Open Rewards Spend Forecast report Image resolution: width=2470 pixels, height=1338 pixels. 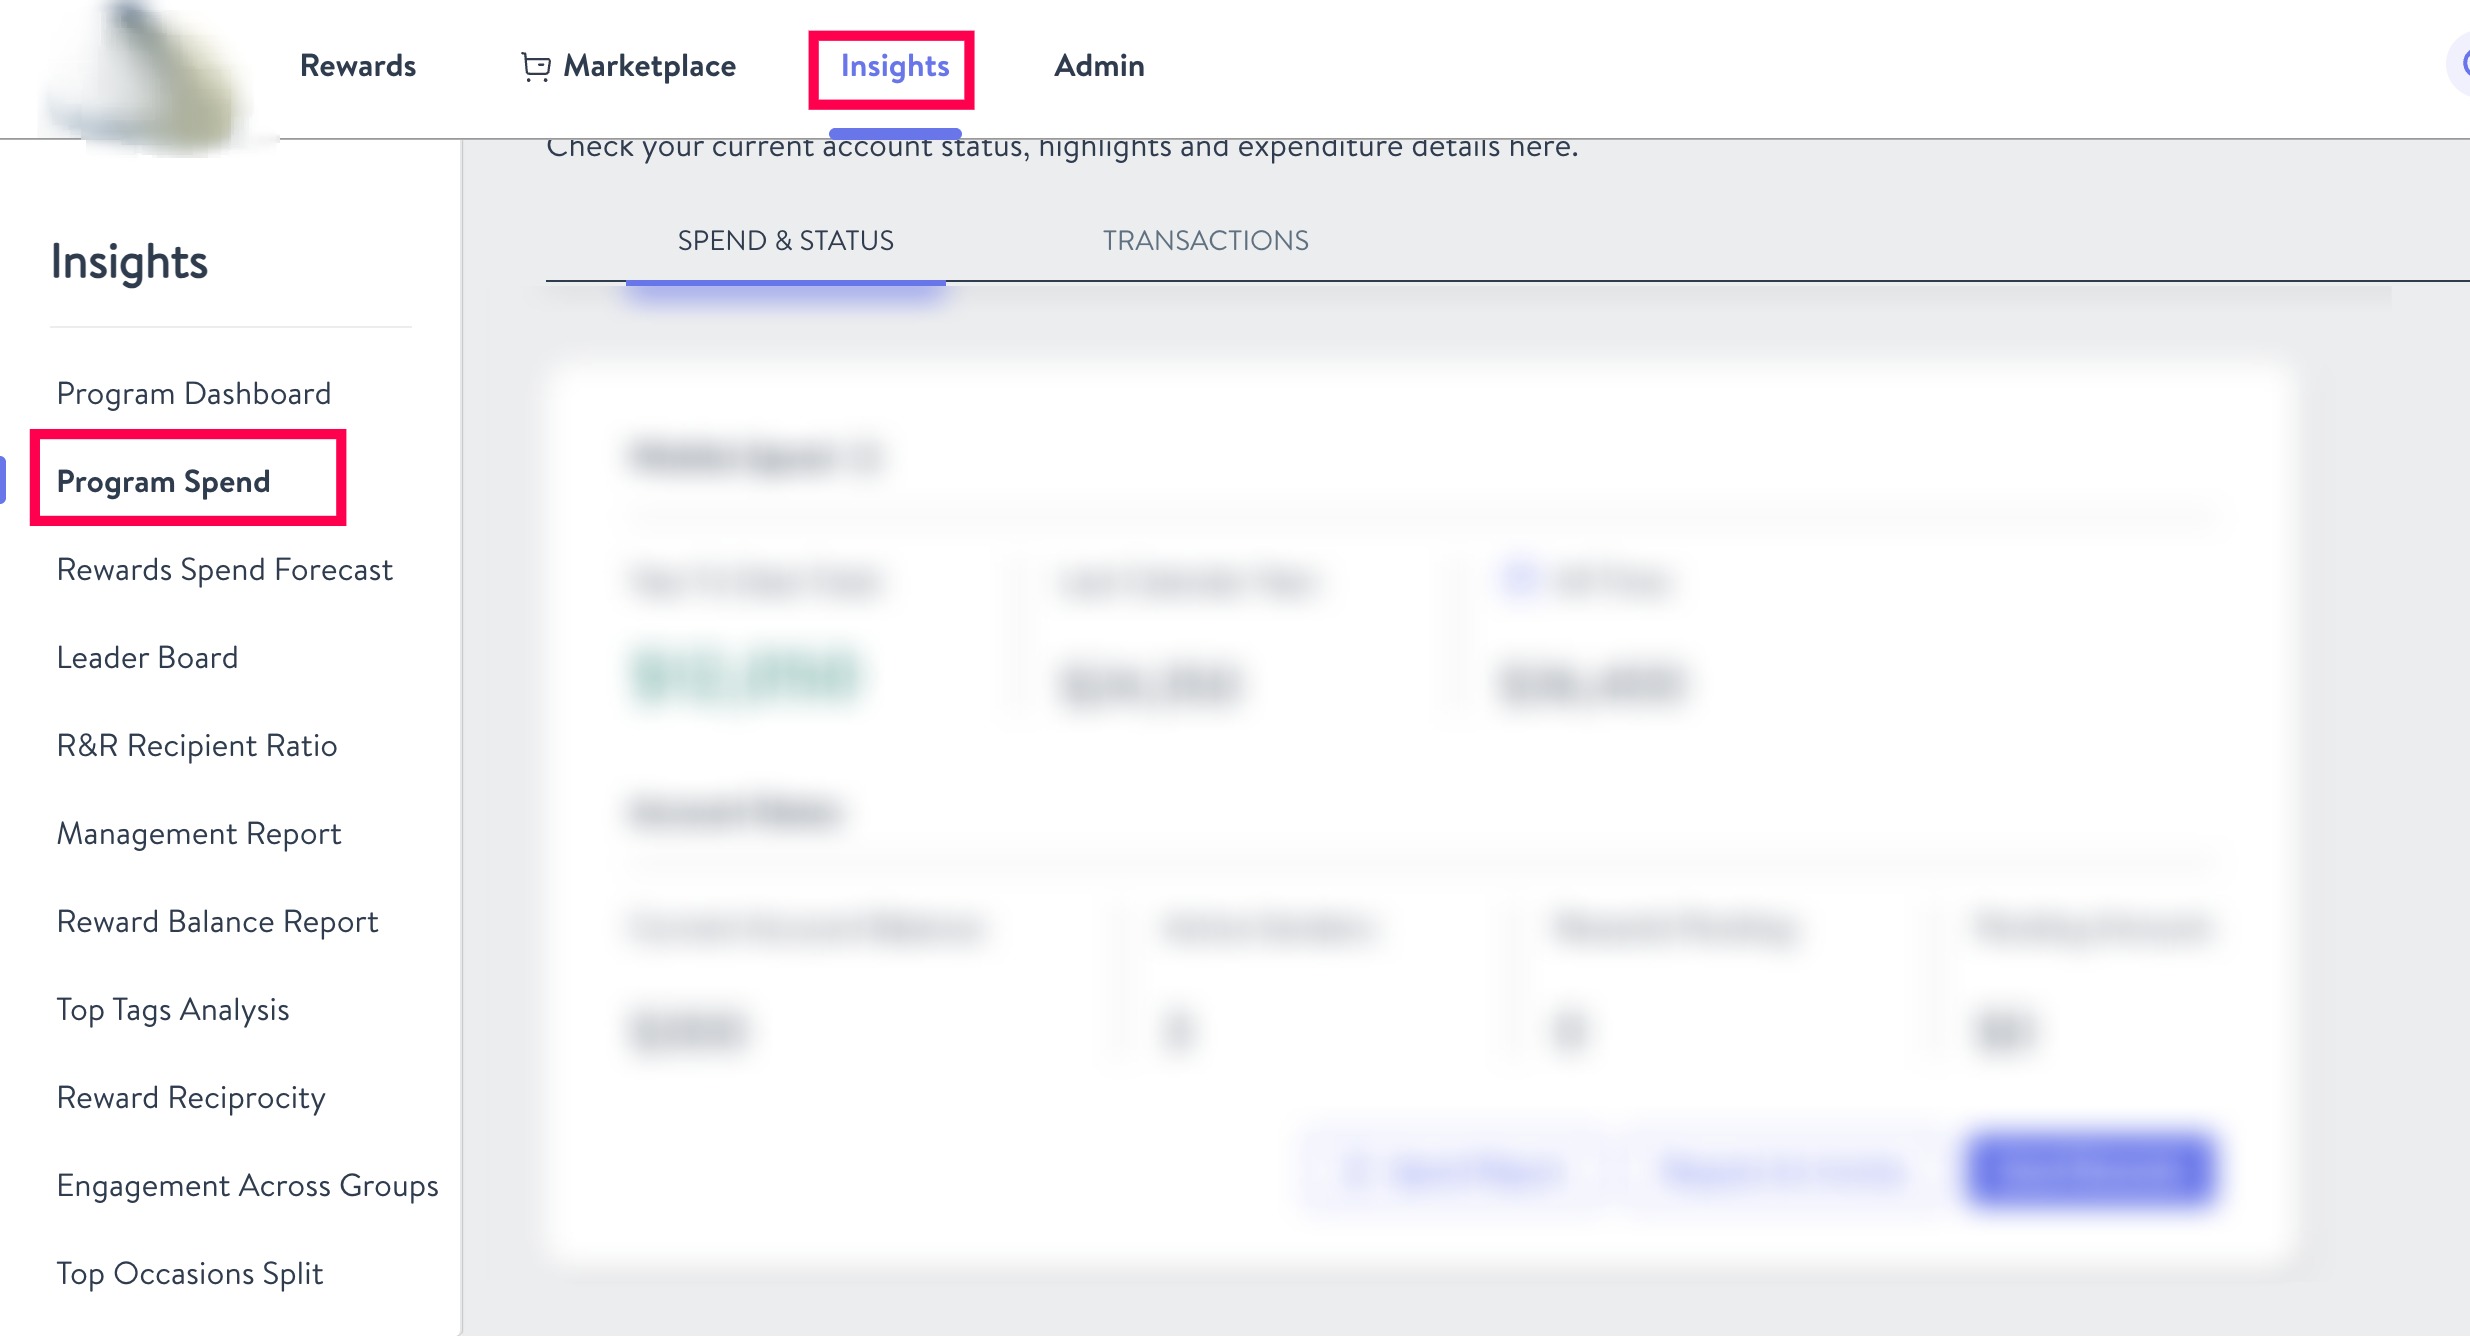[224, 570]
